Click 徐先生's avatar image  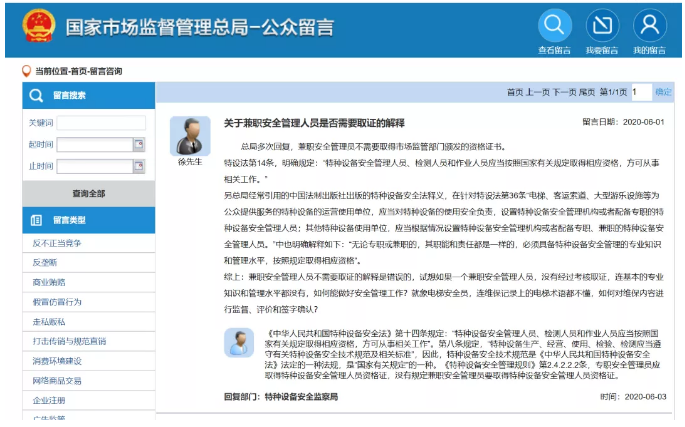coord(190,136)
